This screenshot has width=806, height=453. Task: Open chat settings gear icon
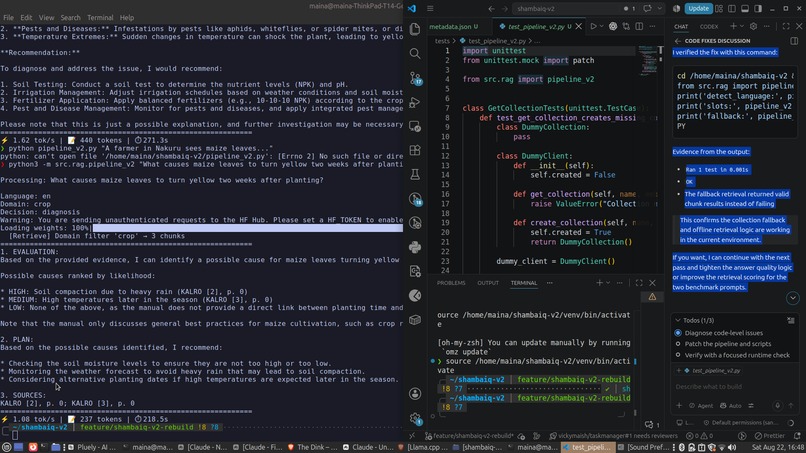click(753, 26)
